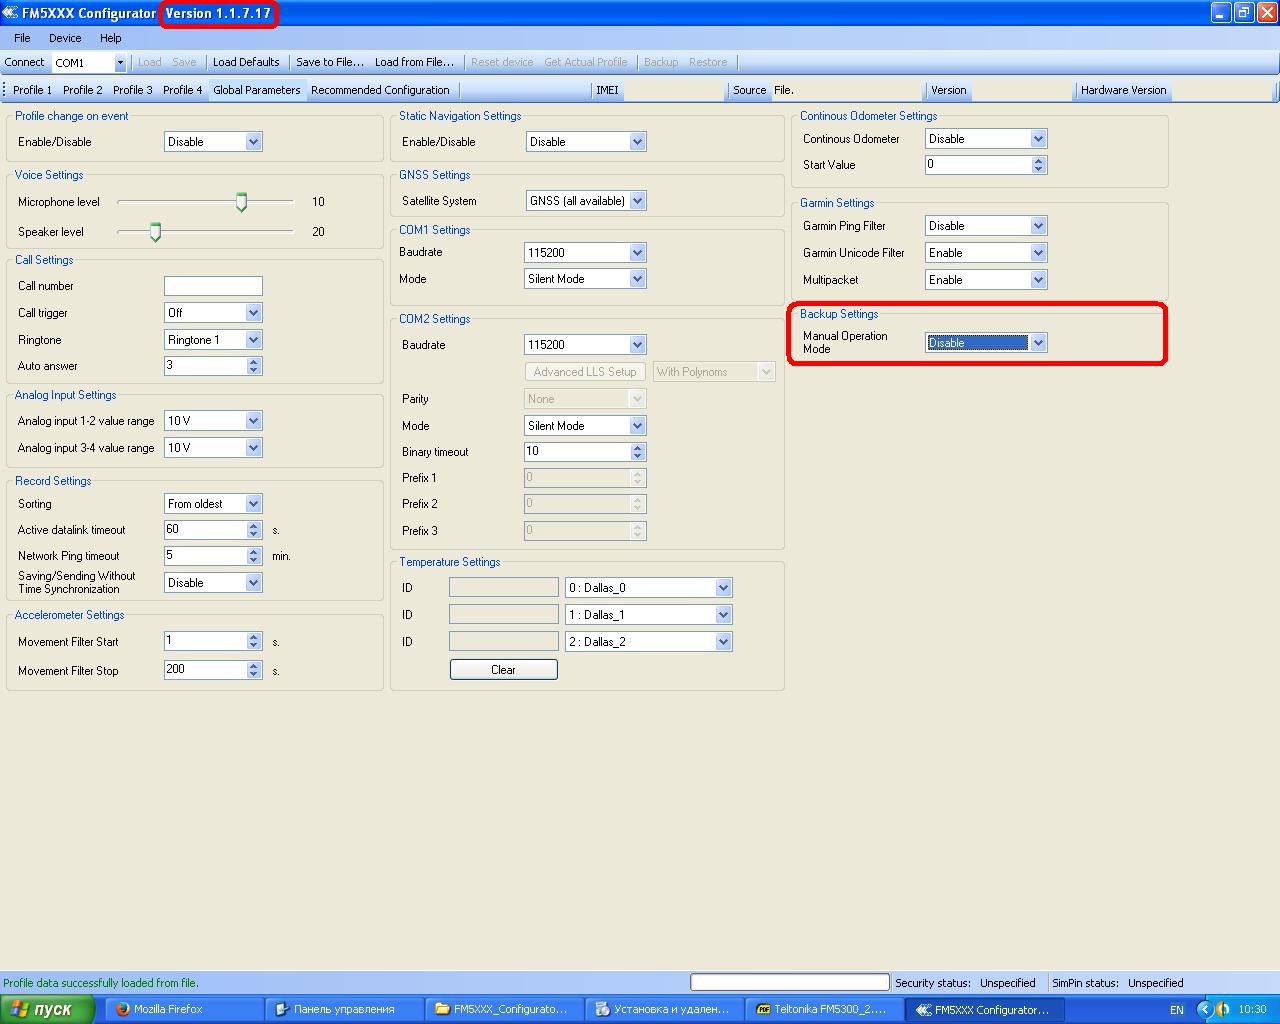Switch to Recommended Configuration tab

[x=380, y=90]
